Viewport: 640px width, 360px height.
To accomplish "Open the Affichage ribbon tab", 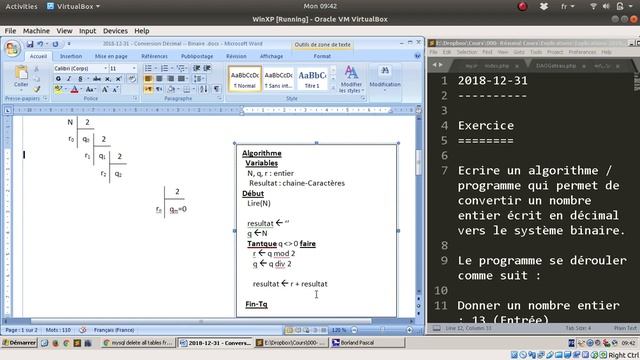I will pos(271,56).
